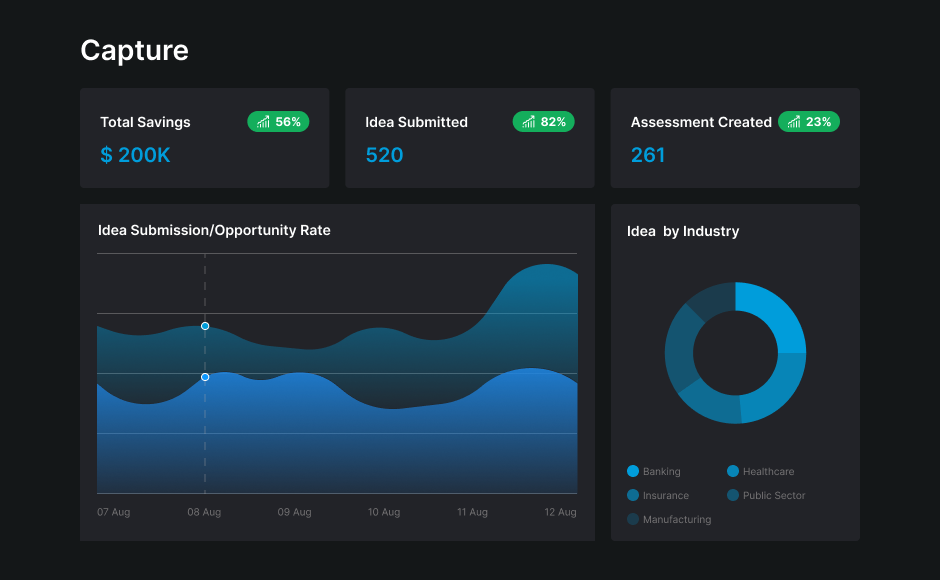Select the upper data point marker above 08 Aug
This screenshot has width=940, height=580.
click(205, 326)
